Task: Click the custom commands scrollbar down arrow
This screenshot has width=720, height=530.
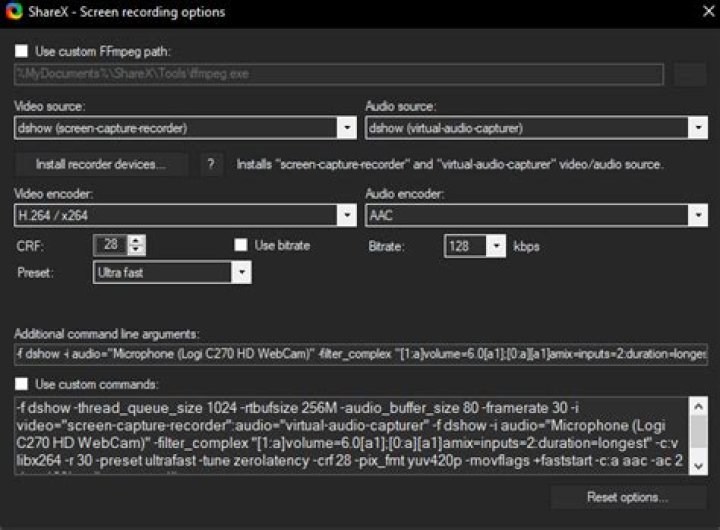Action: [698, 466]
